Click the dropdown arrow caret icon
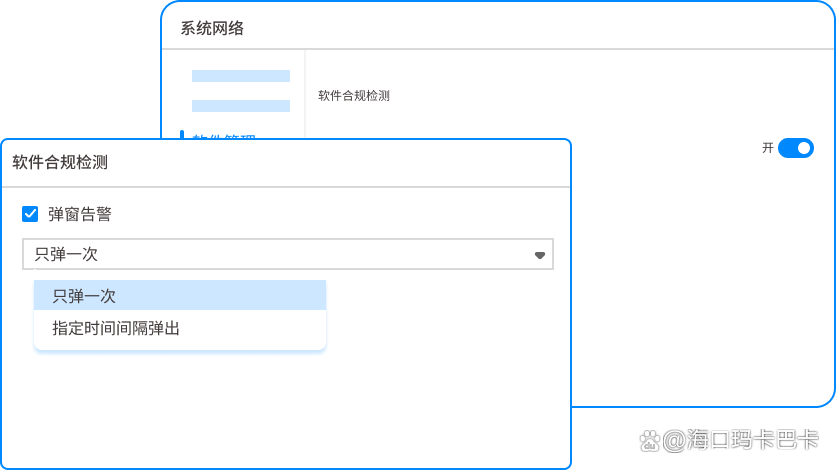This screenshot has height=470, width=836. click(x=540, y=255)
